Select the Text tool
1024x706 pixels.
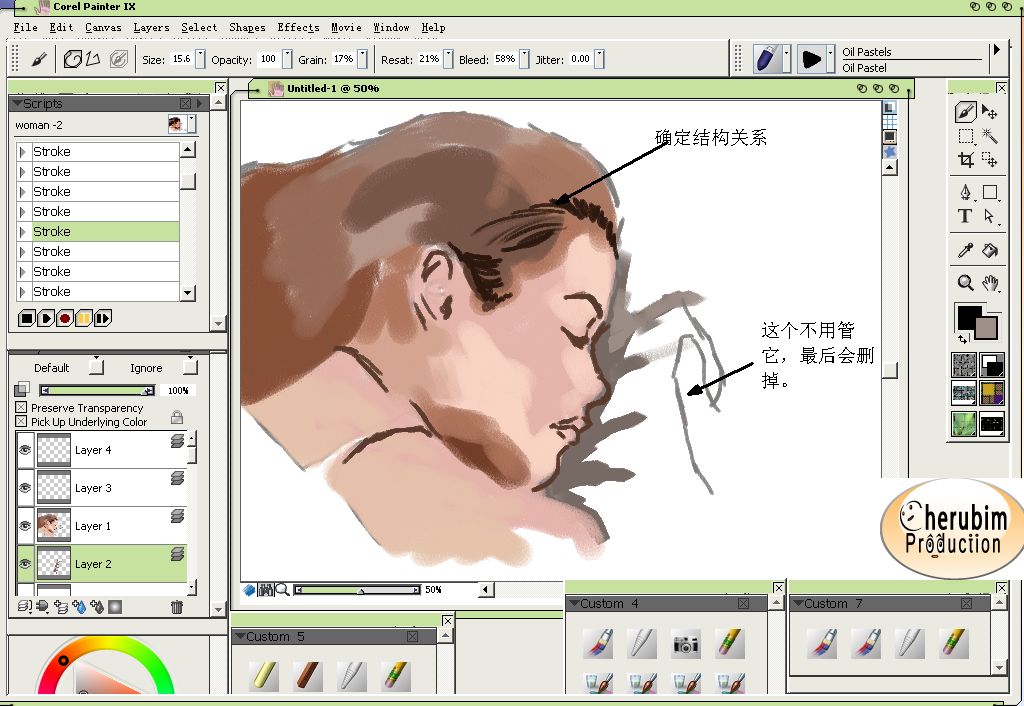point(965,216)
